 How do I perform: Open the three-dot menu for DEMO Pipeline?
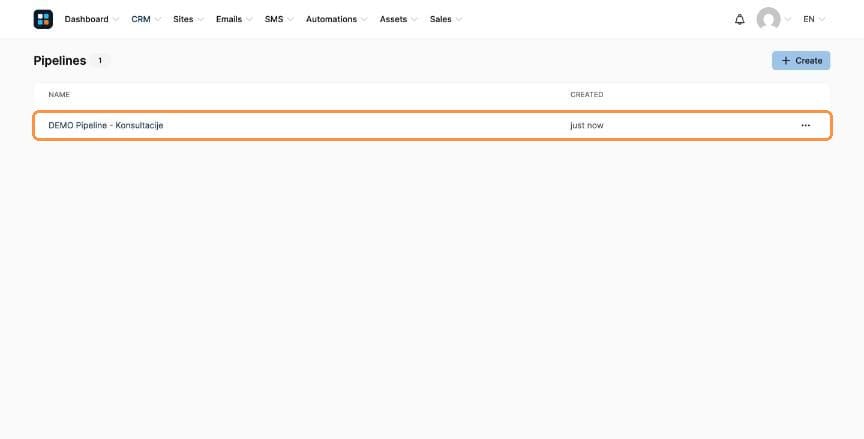[806, 126]
